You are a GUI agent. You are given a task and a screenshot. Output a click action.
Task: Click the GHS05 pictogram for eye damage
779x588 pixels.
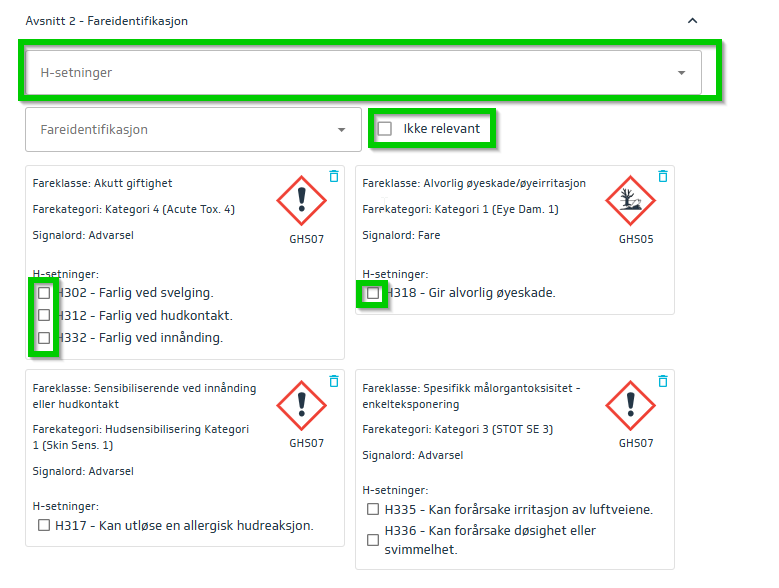[631, 202]
